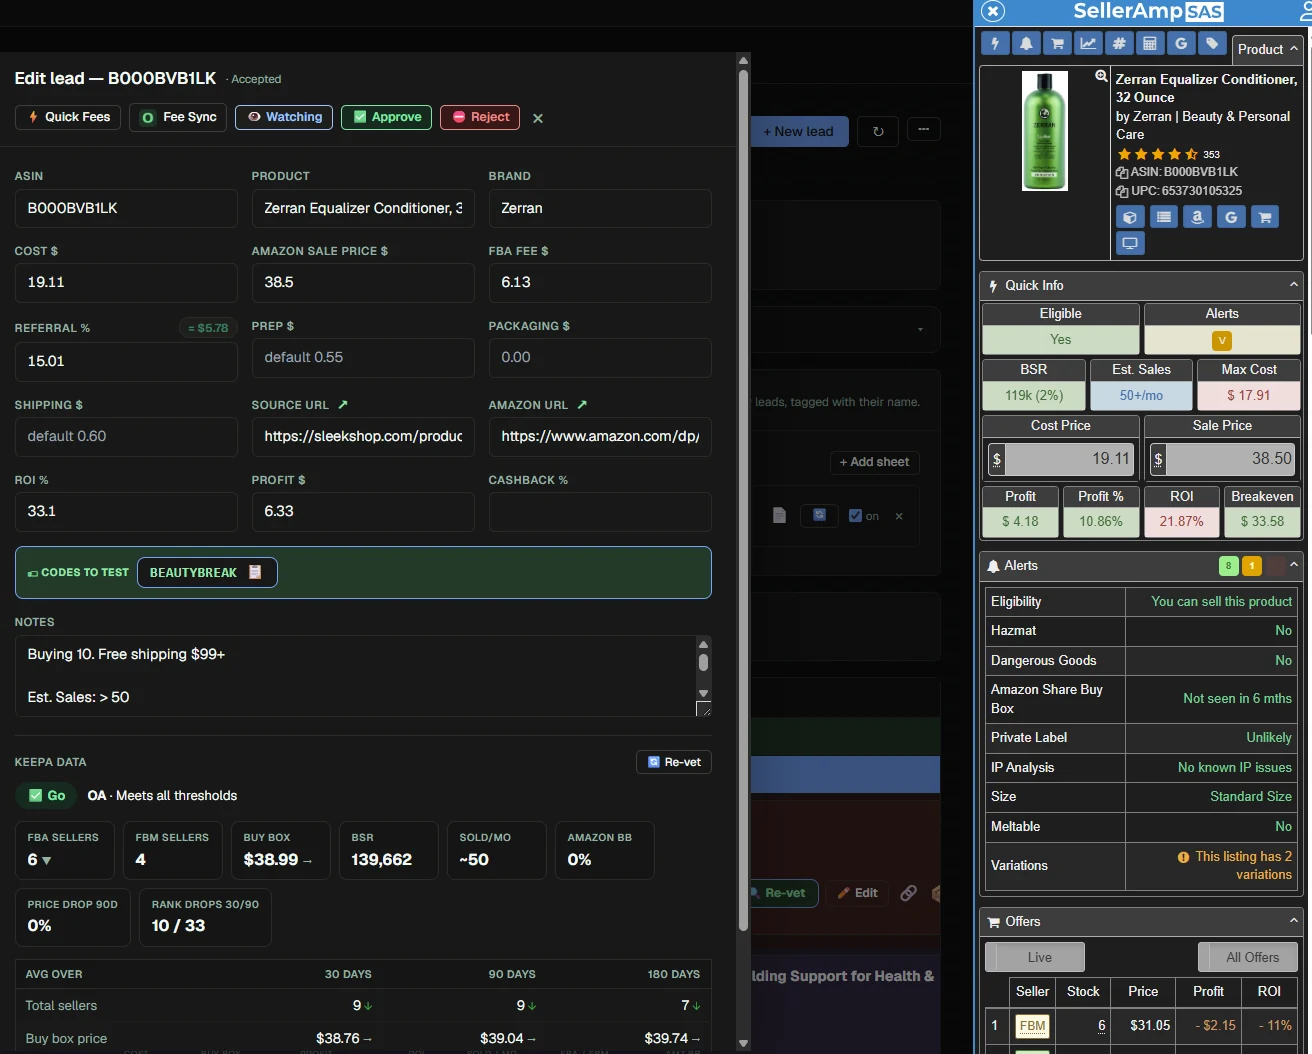The height and width of the screenshot is (1054, 1312).
Task: Collapse the Offers section
Action: coord(1294,921)
